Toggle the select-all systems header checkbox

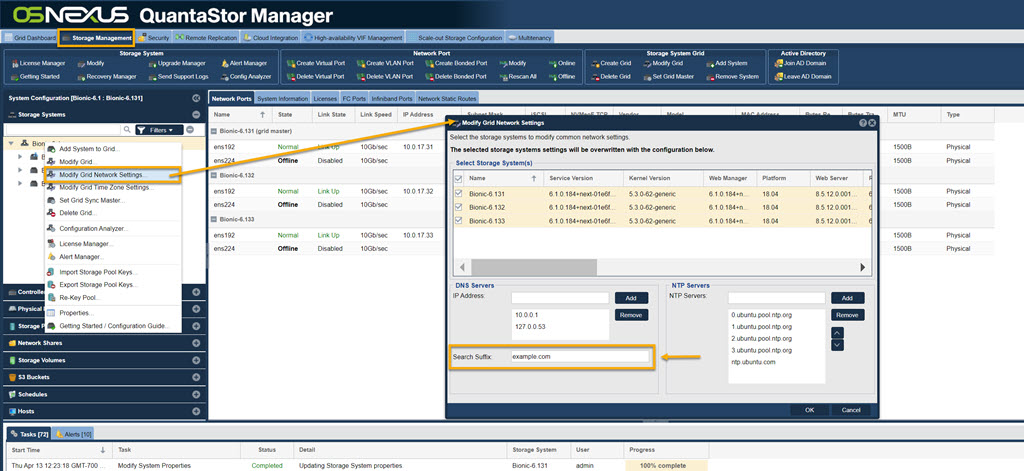coord(458,178)
